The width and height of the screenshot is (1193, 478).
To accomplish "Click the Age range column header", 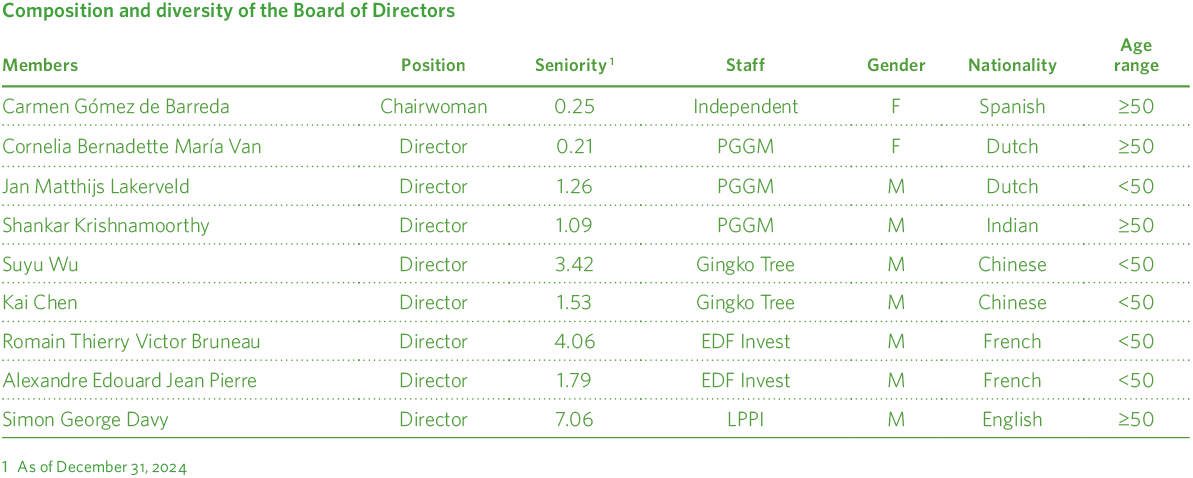I will pos(1136,55).
